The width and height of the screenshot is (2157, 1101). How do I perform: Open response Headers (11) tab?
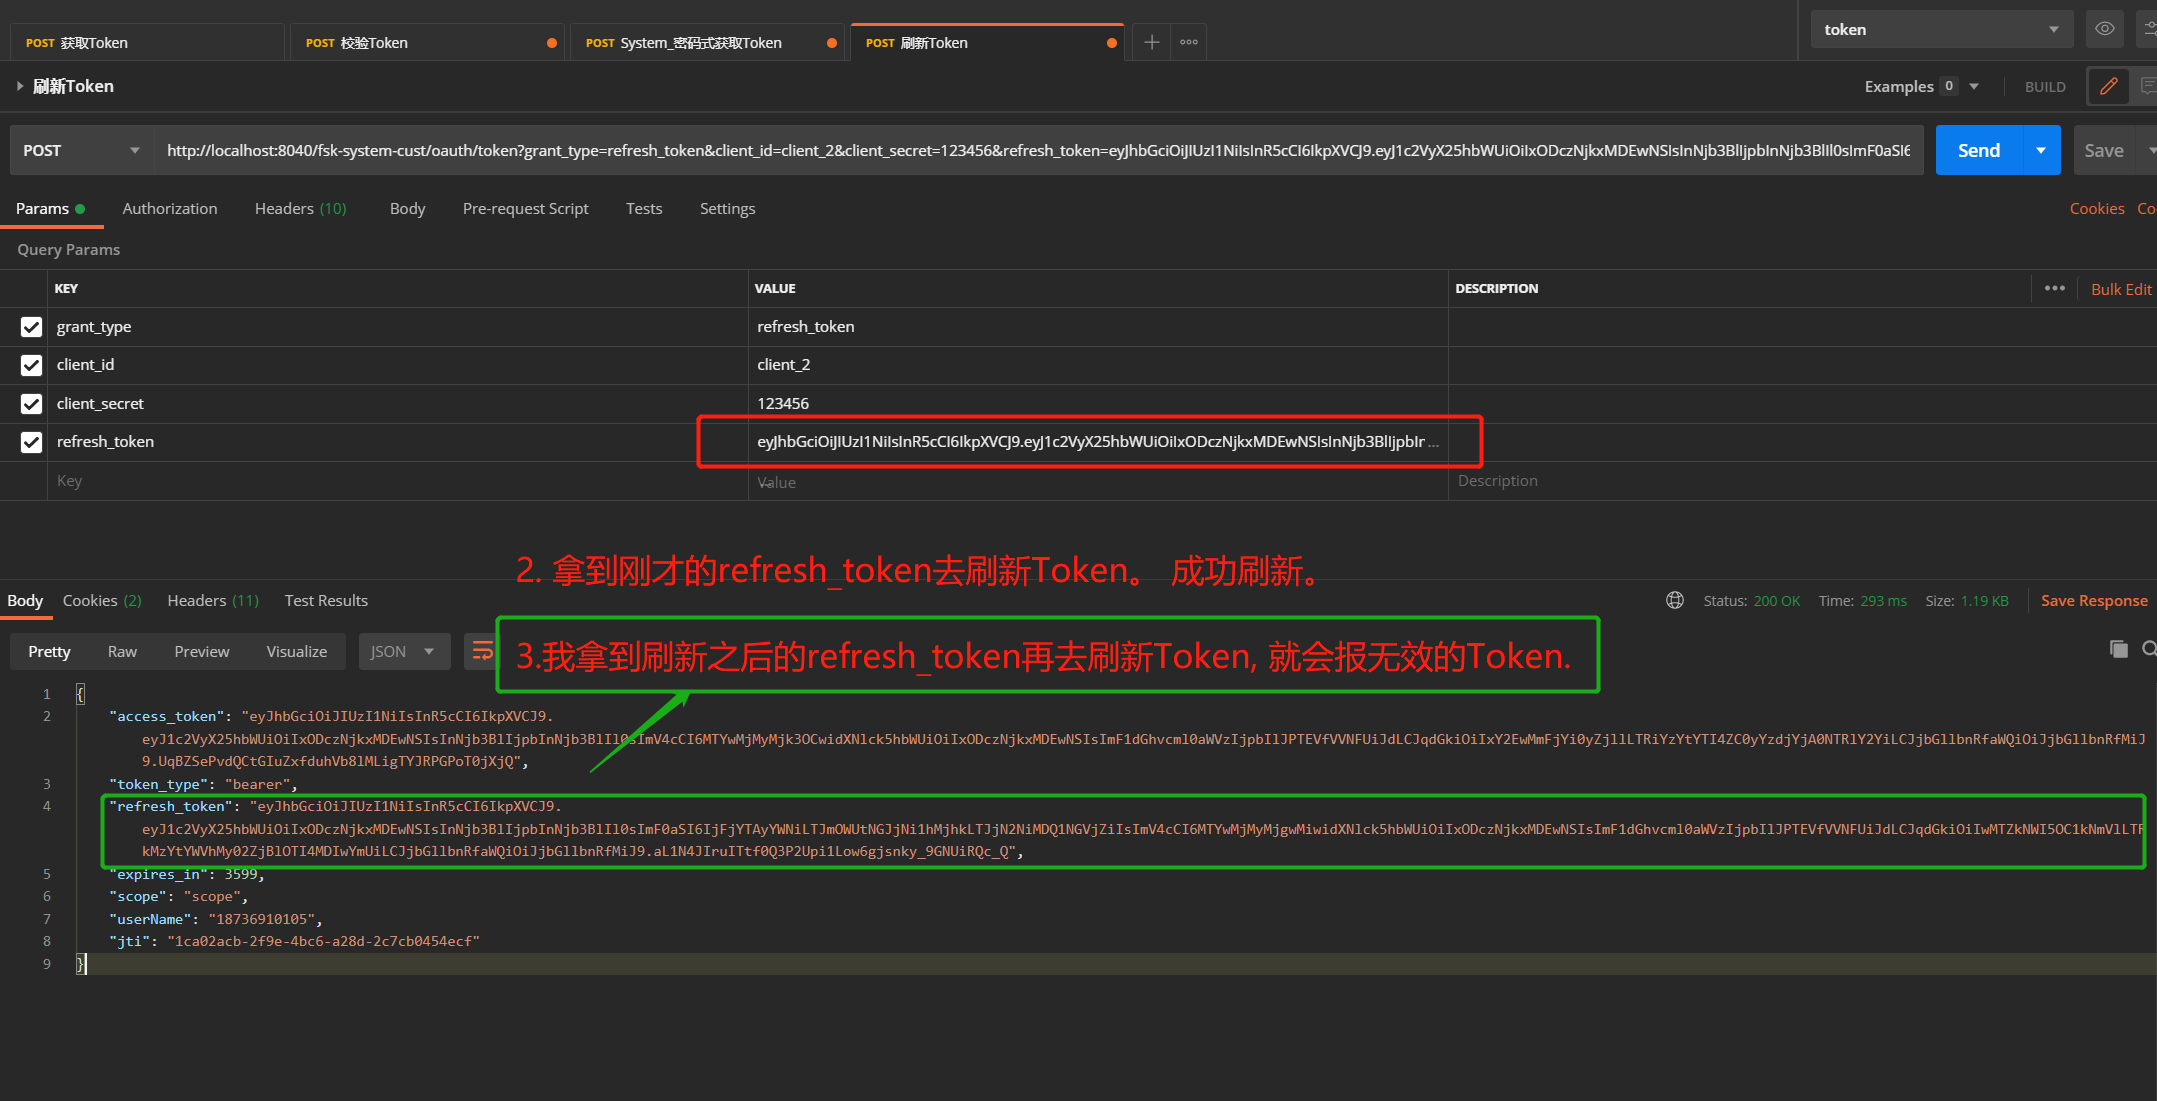[x=213, y=600]
